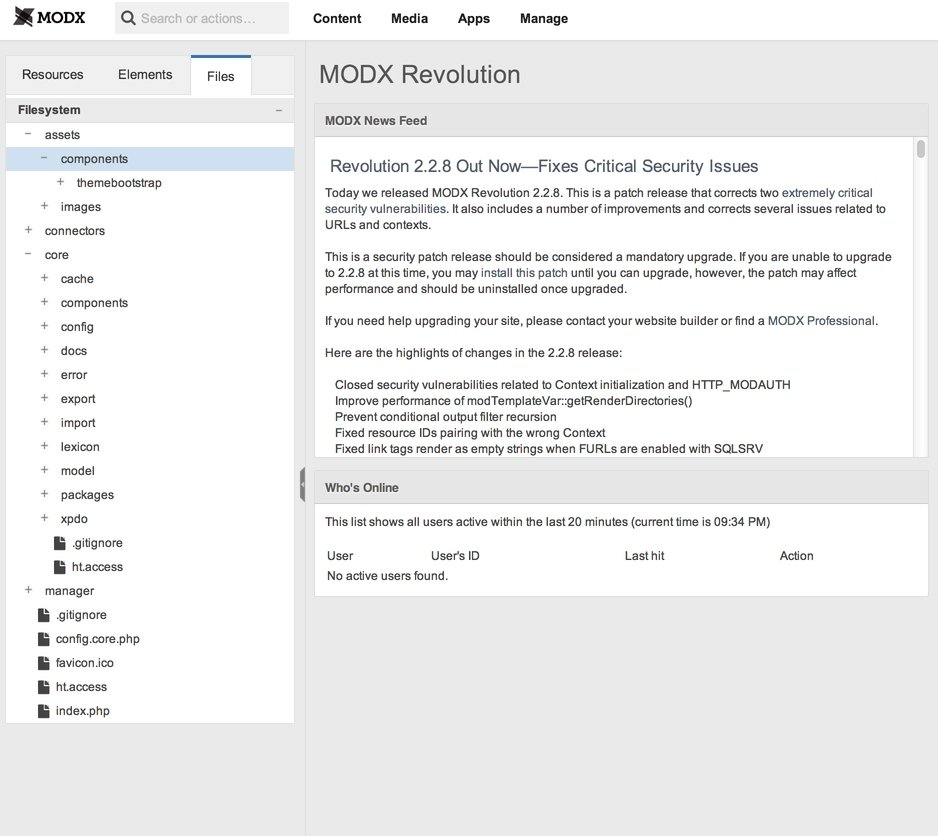This screenshot has width=938, height=836.
Task: Click the MODX logo
Action: coord(50,17)
